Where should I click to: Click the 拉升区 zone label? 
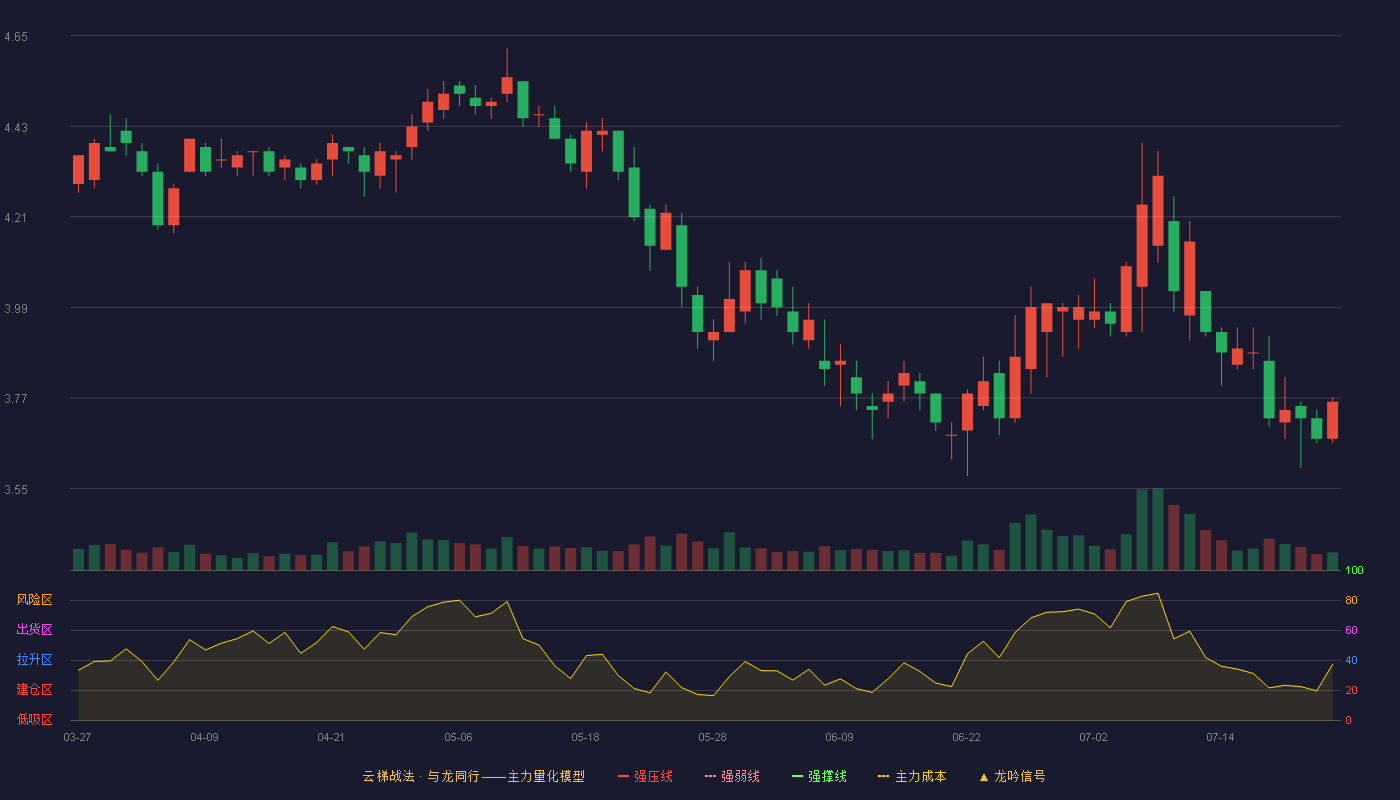coord(34,660)
